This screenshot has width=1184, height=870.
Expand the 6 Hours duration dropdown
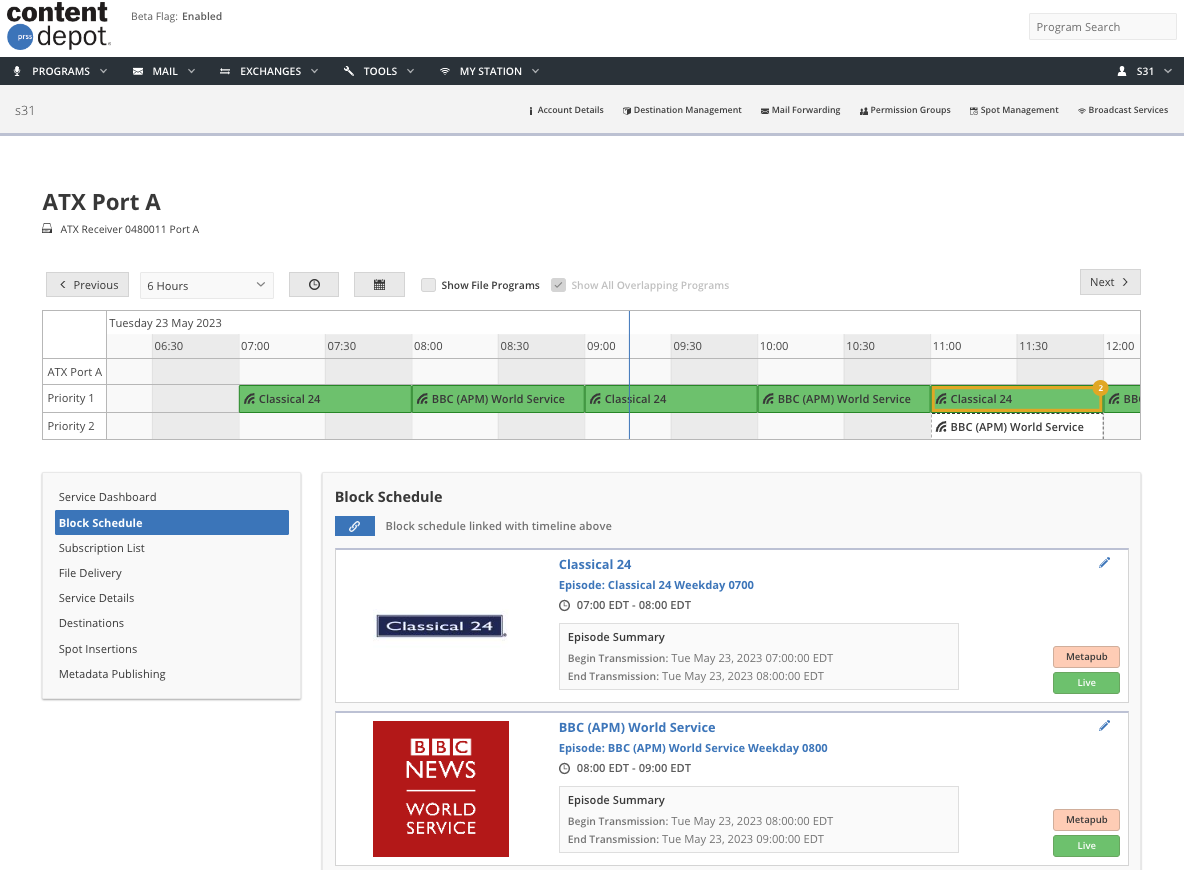point(206,284)
